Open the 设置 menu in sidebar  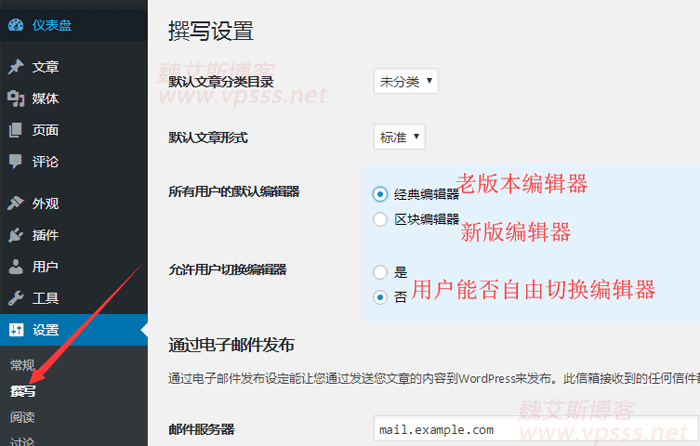[x=45, y=330]
